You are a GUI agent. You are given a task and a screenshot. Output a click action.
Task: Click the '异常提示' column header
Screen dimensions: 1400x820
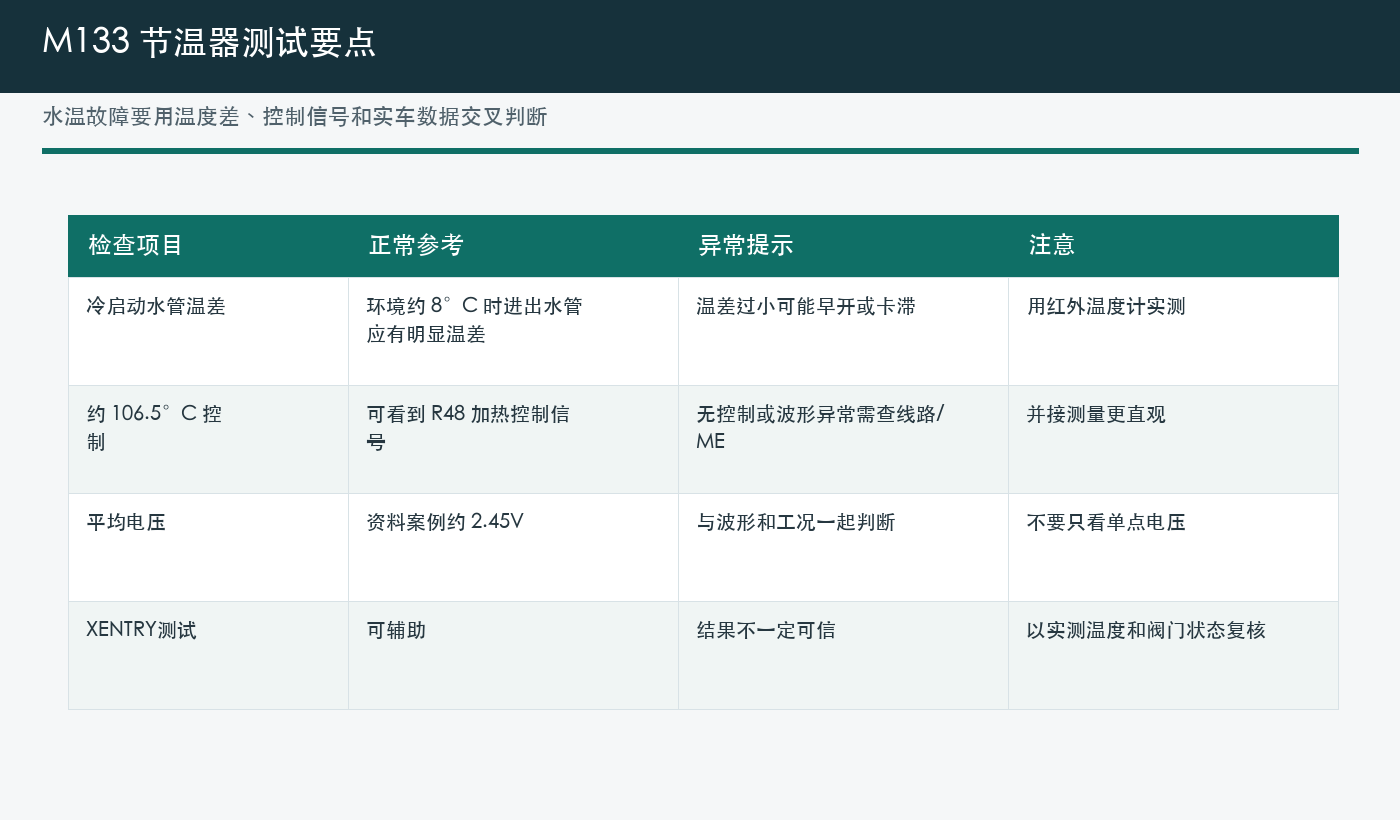click(x=843, y=246)
